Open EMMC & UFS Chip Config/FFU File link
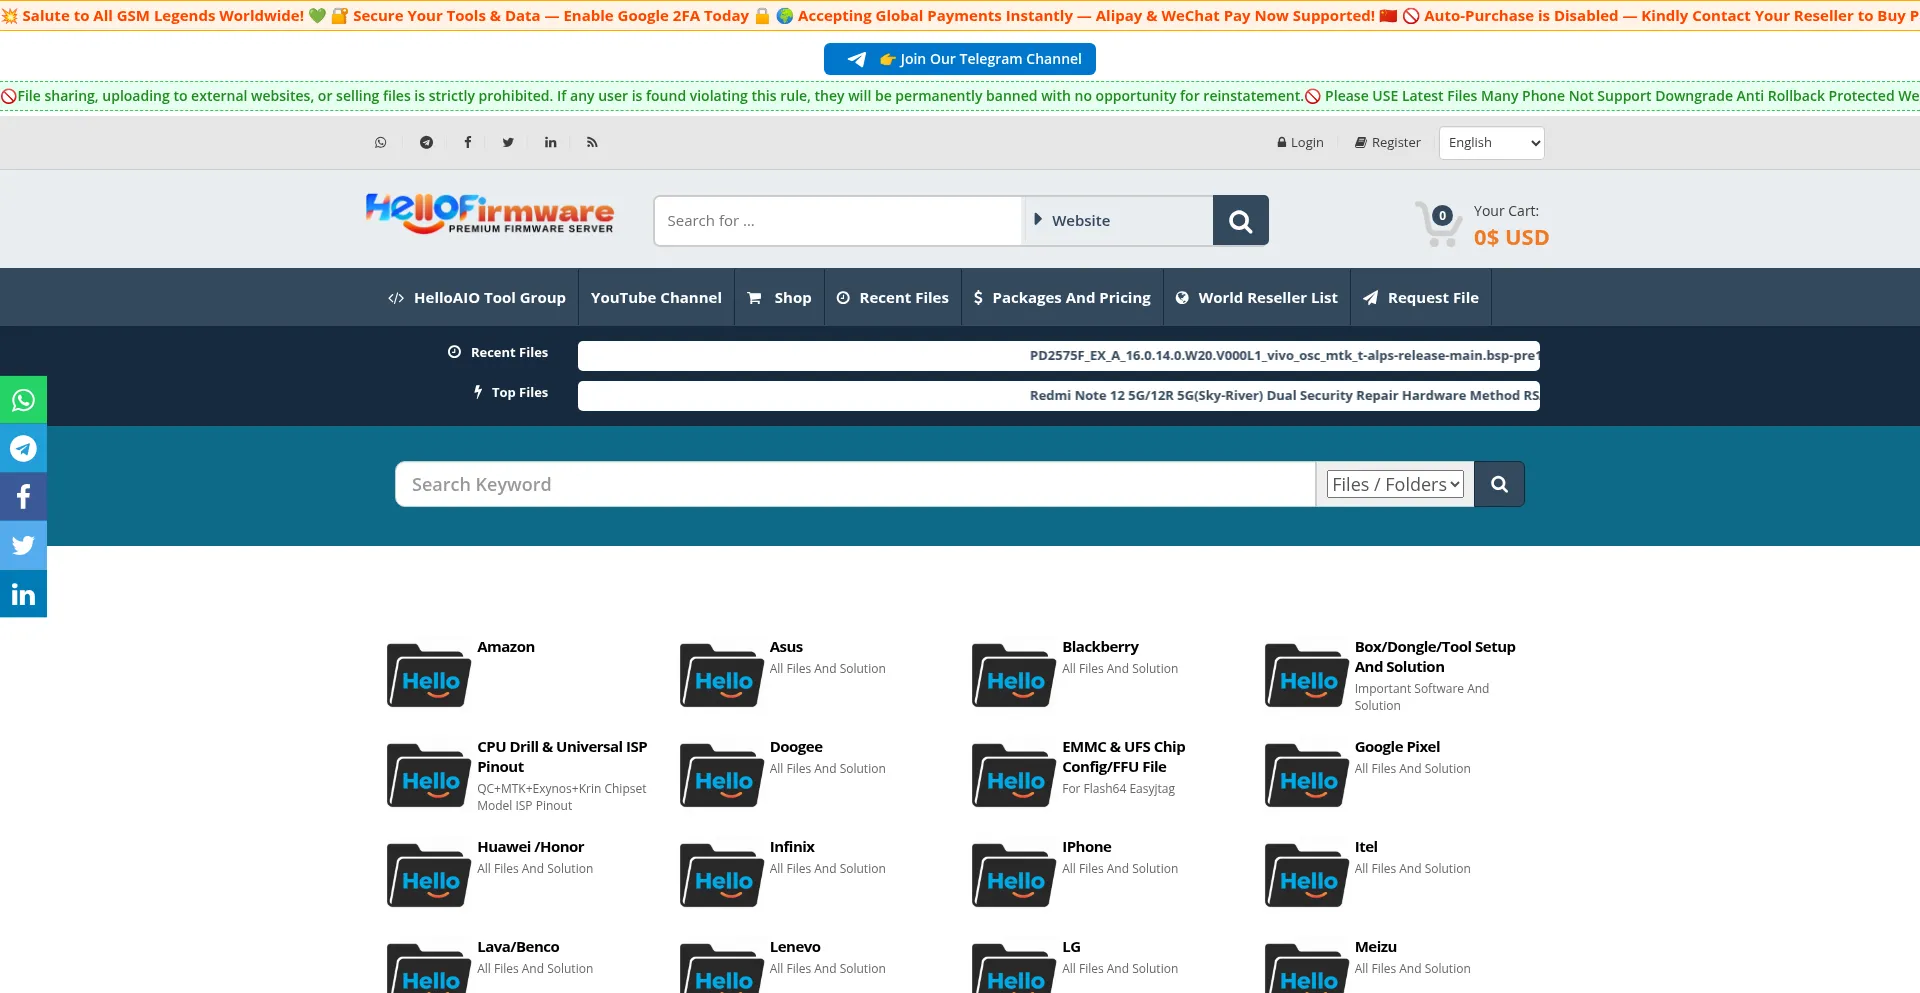Image resolution: width=1920 pixels, height=993 pixels. click(x=1123, y=757)
